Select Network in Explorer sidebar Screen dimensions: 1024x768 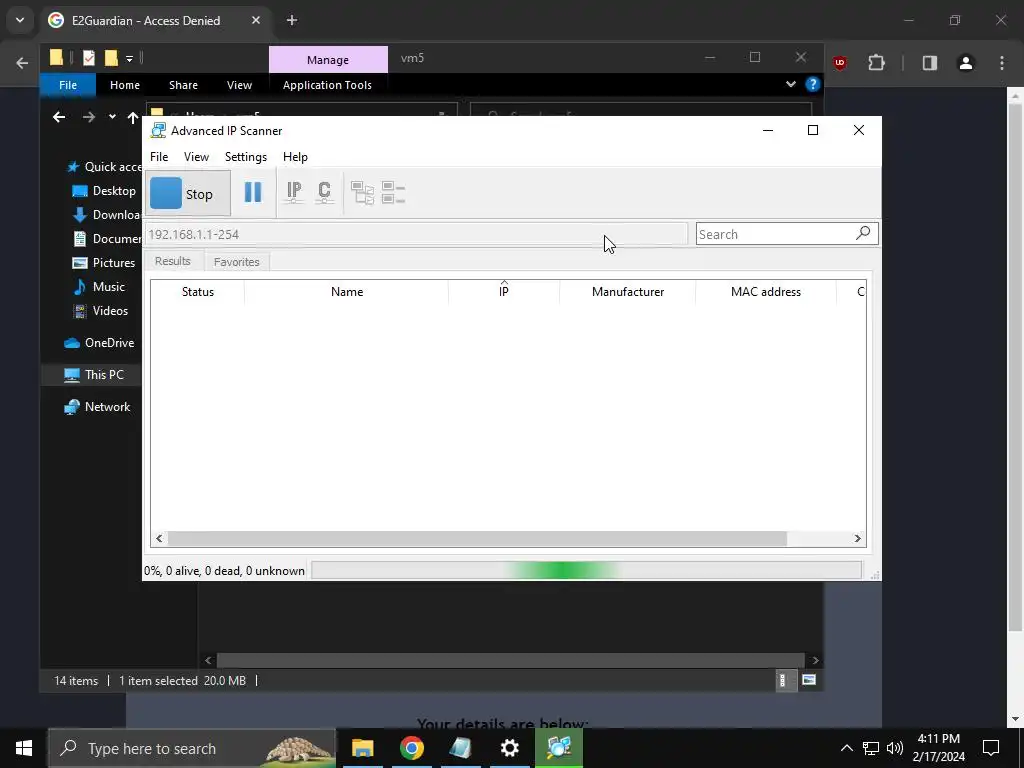tap(97, 407)
